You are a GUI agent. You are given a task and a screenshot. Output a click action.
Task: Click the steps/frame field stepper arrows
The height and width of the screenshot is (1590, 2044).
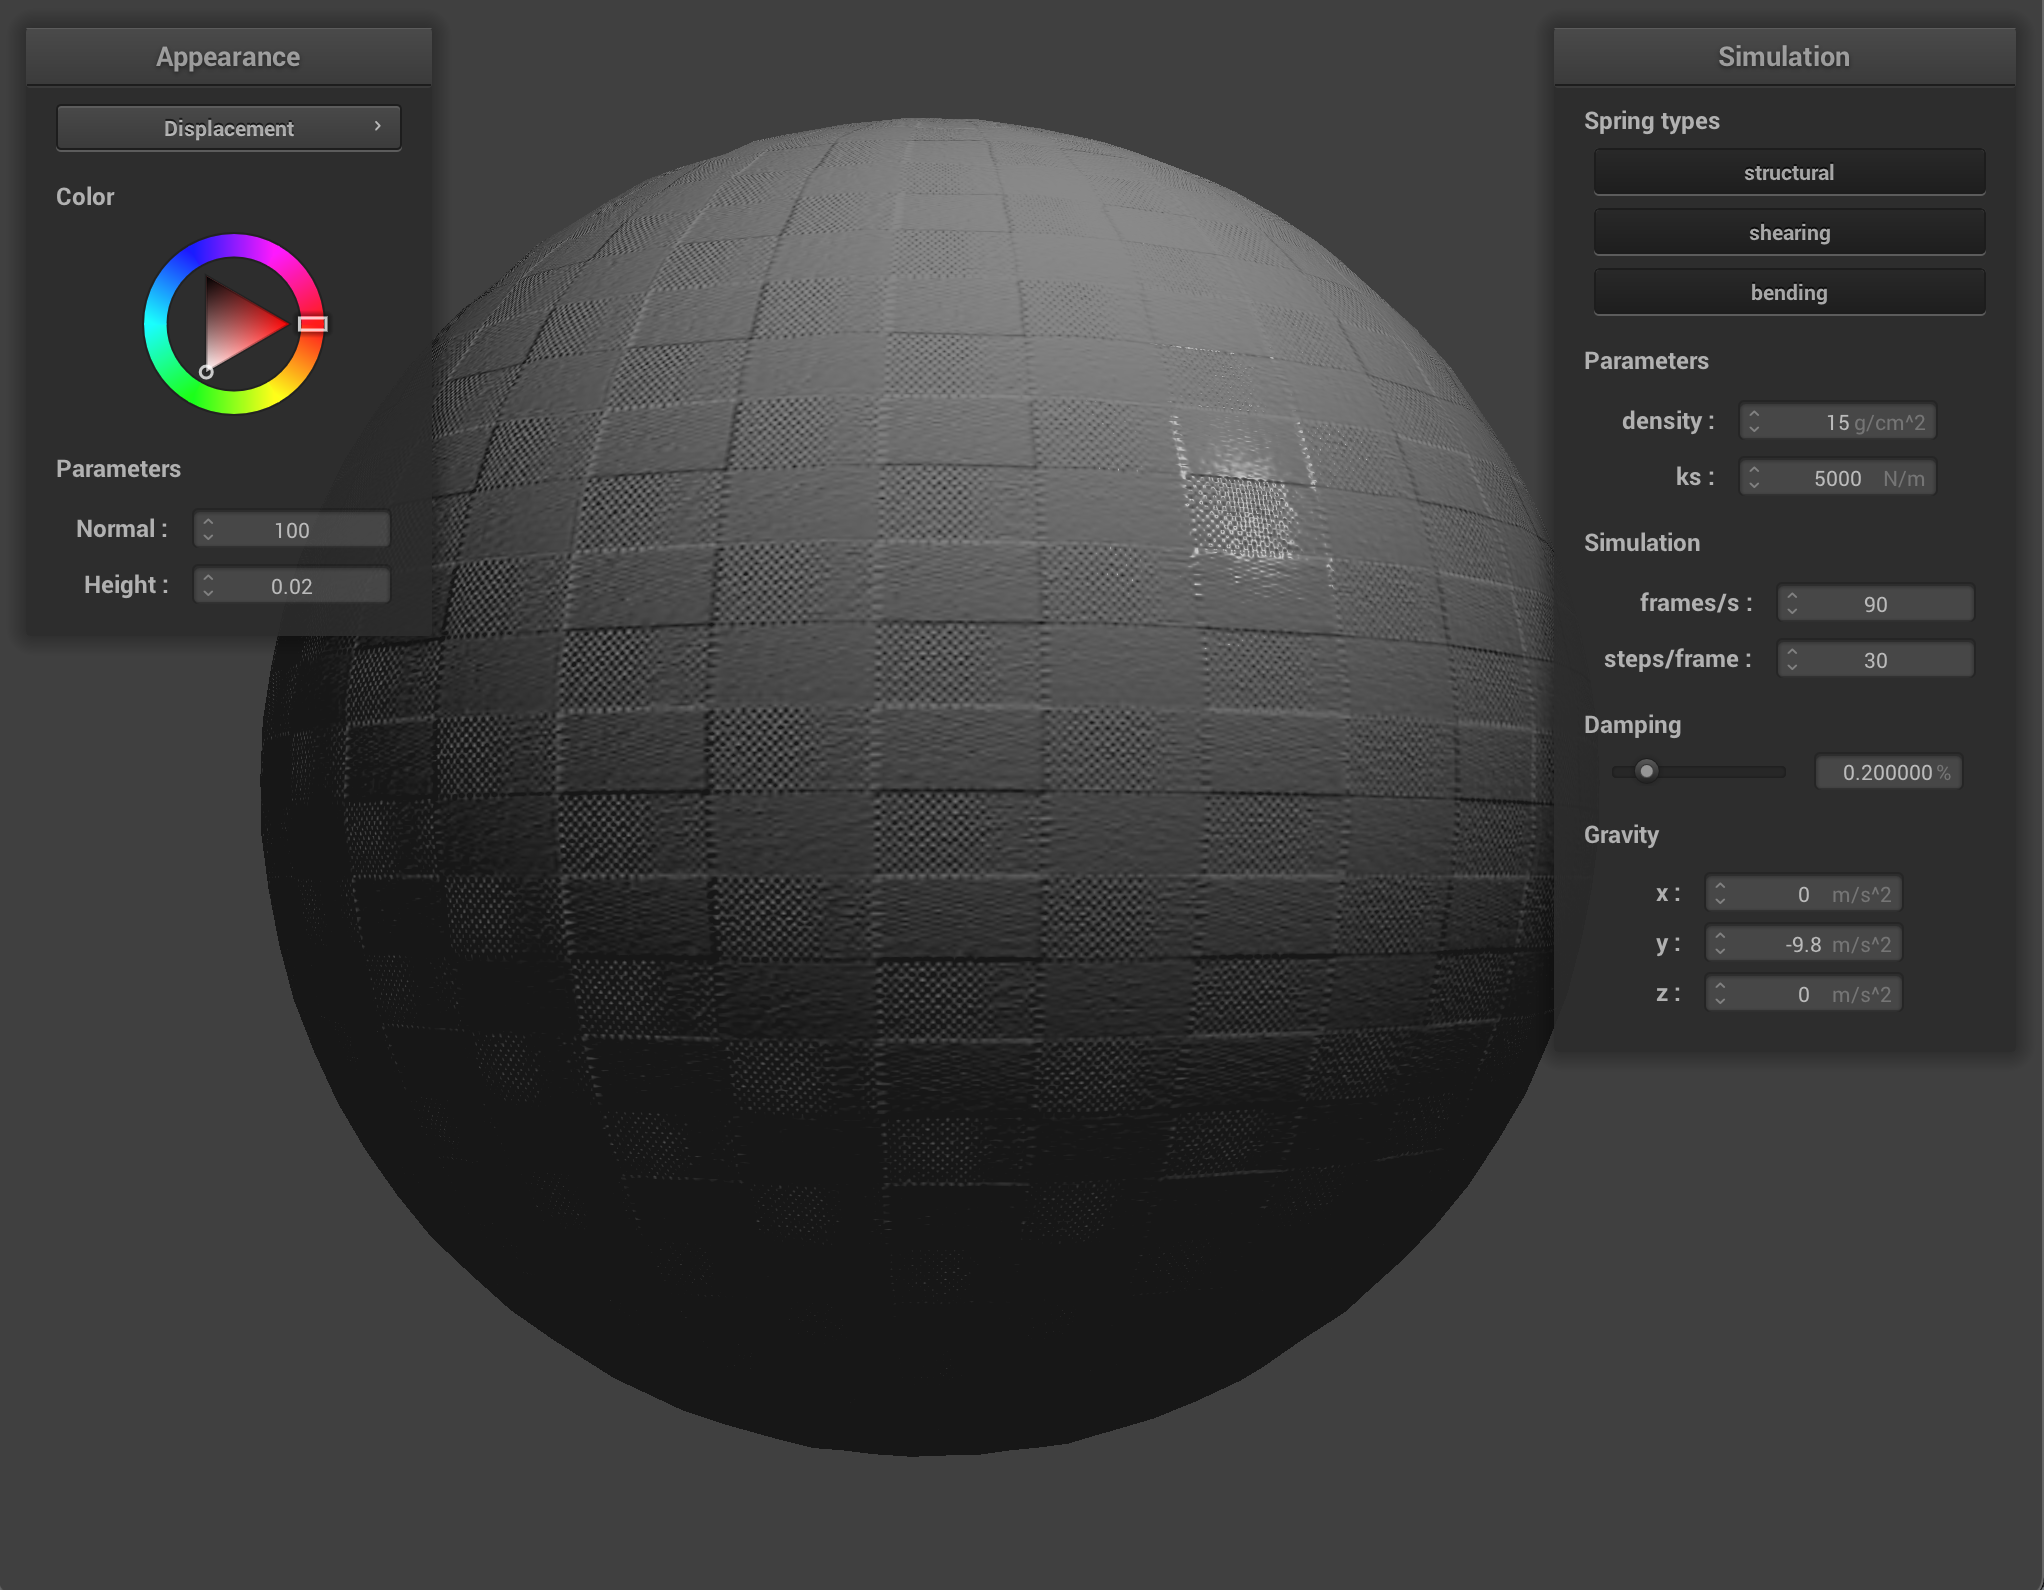(1792, 659)
